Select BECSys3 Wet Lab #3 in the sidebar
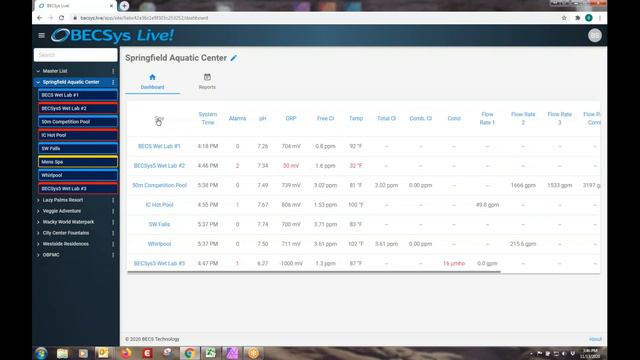The image size is (640, 360). point(78,189)
